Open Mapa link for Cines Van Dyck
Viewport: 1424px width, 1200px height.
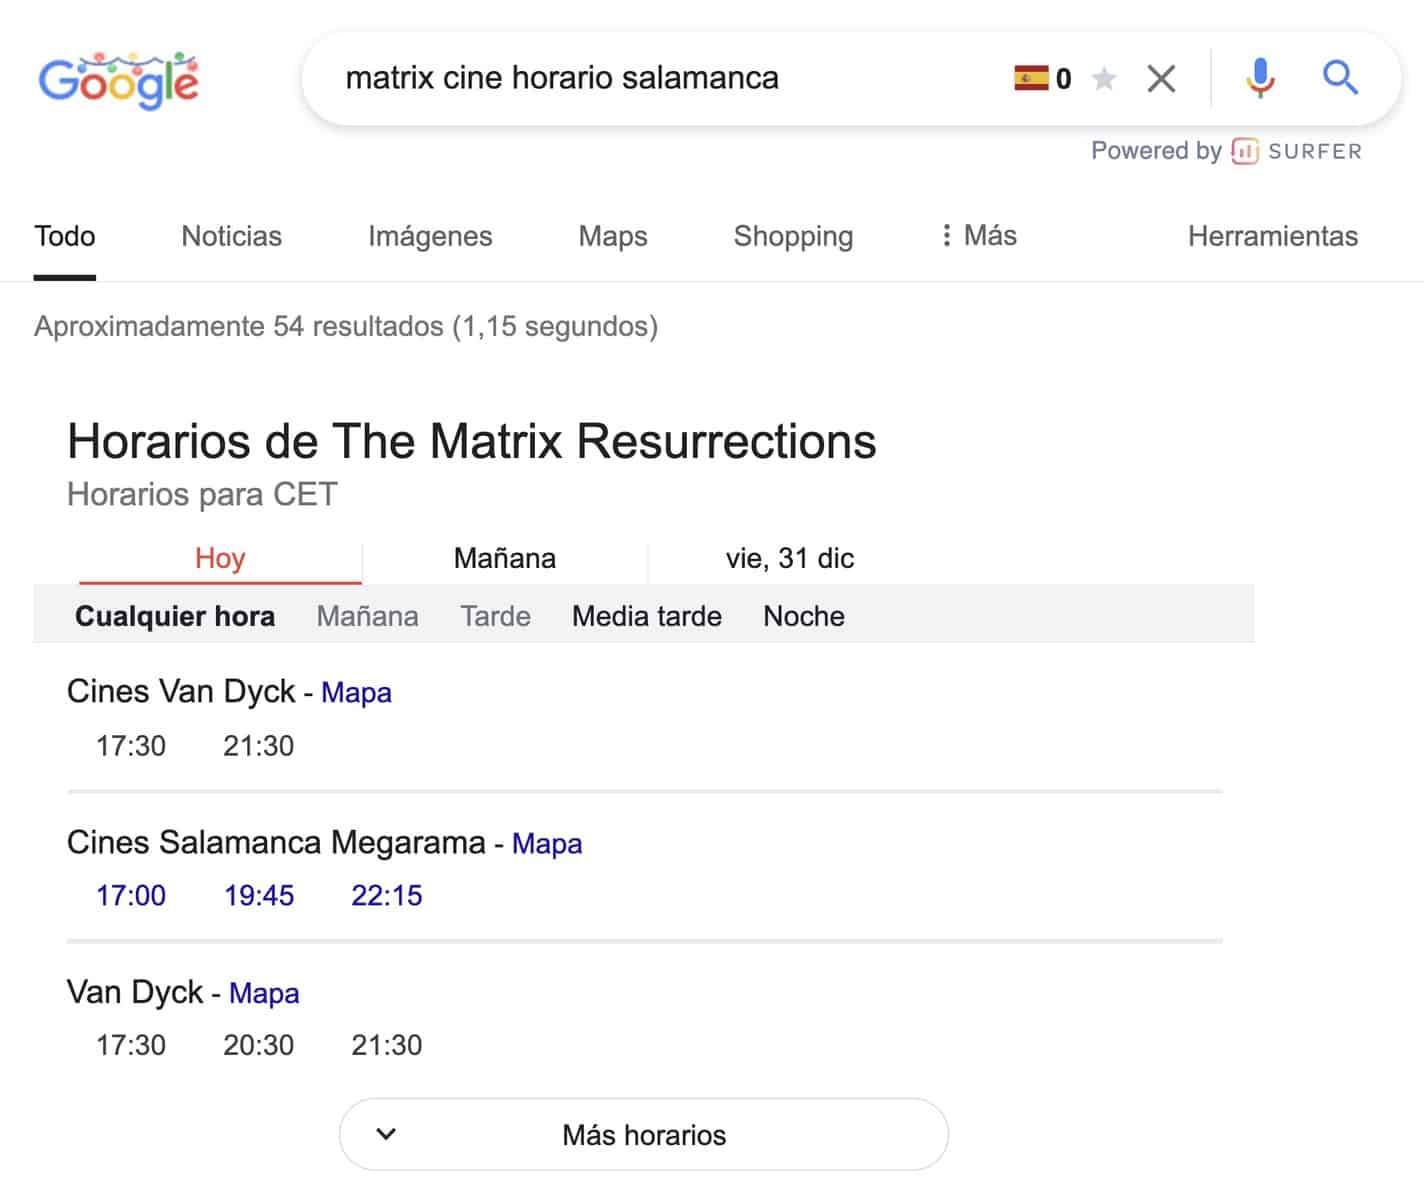tap(356, 692)
